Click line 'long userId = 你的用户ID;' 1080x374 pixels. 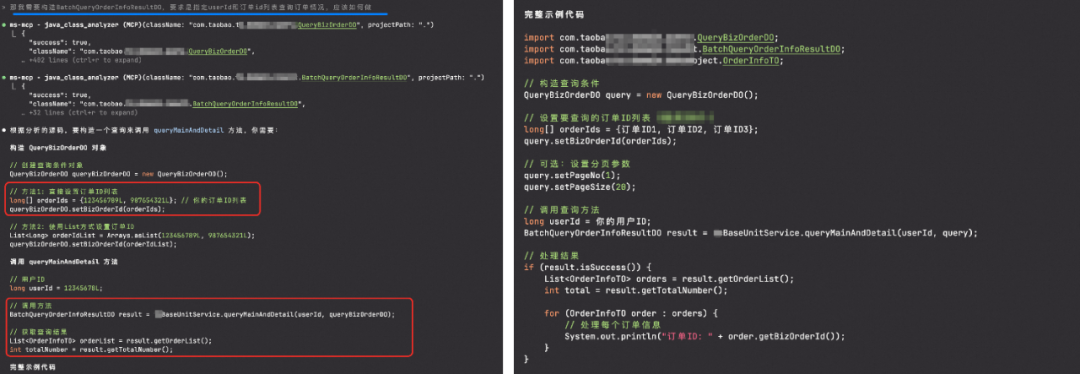pos(588,221)
